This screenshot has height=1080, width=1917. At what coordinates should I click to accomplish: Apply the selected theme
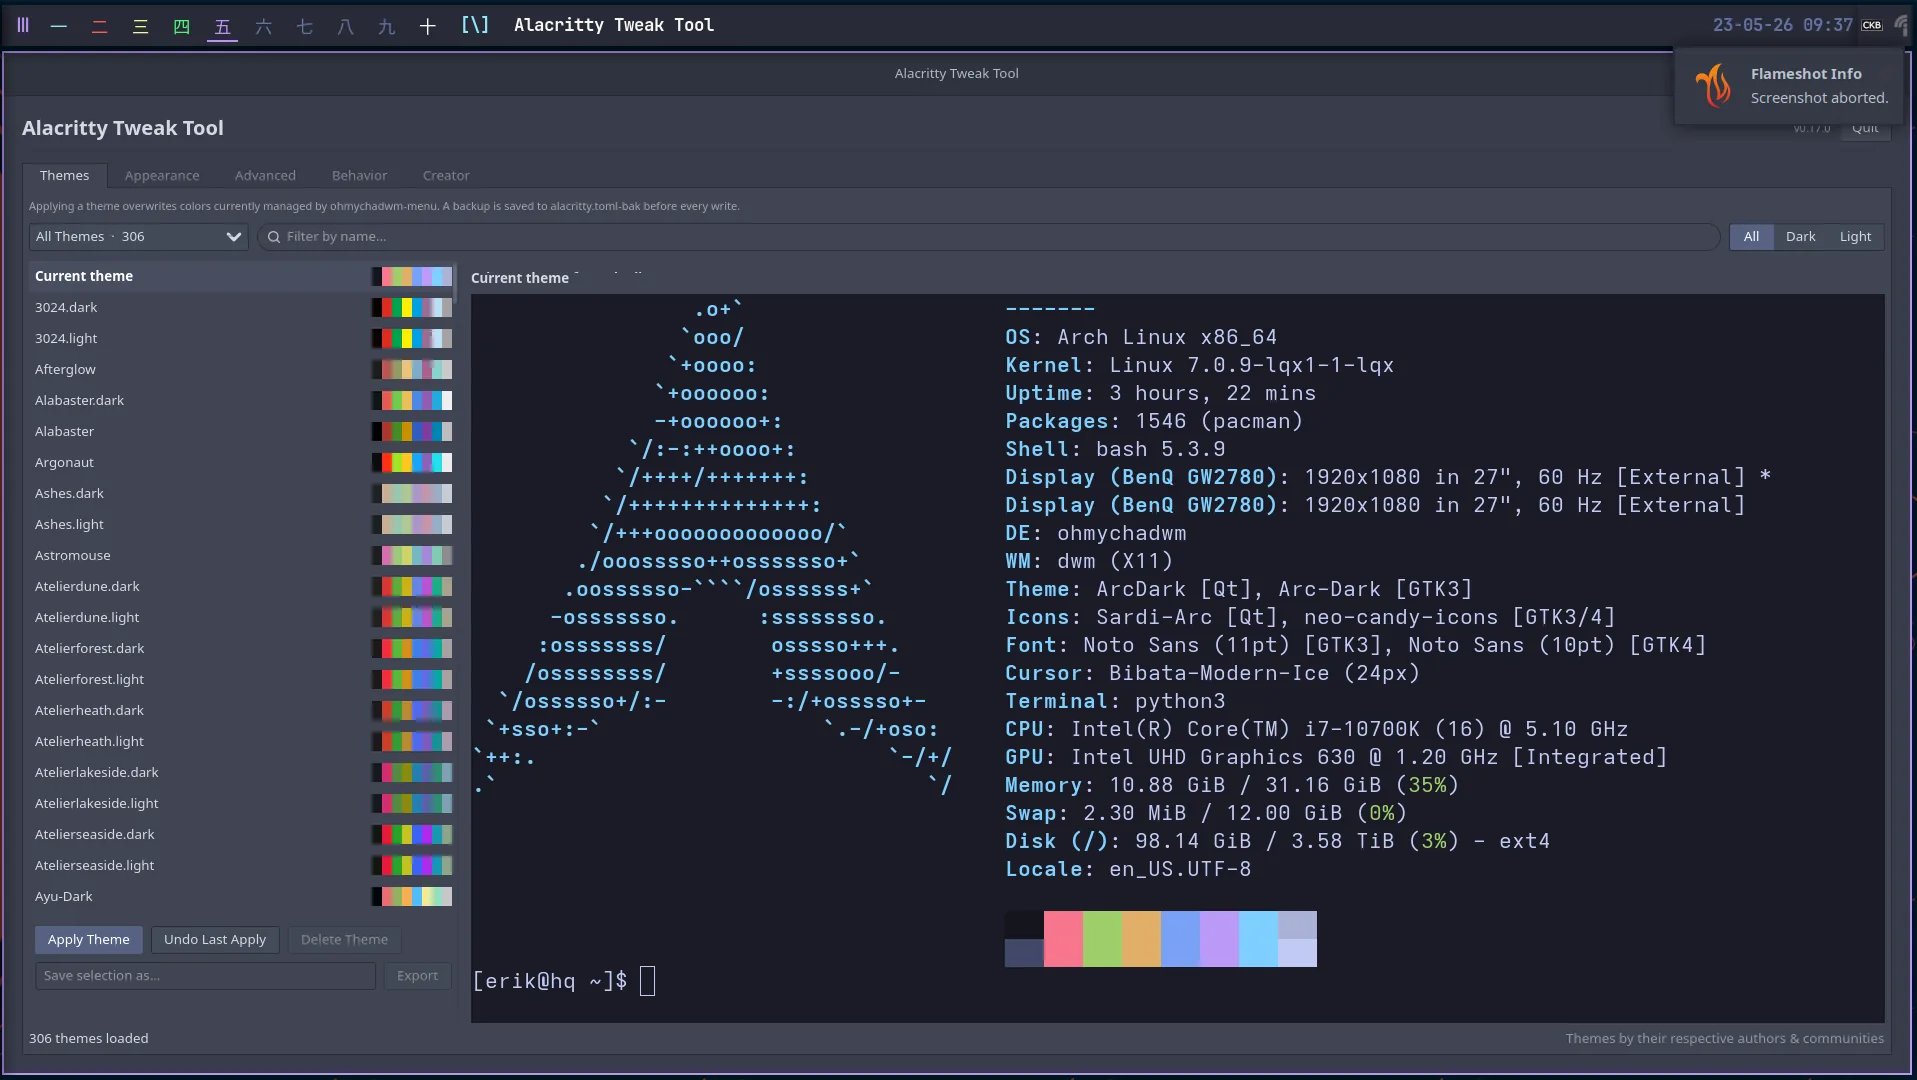(88, 940)
